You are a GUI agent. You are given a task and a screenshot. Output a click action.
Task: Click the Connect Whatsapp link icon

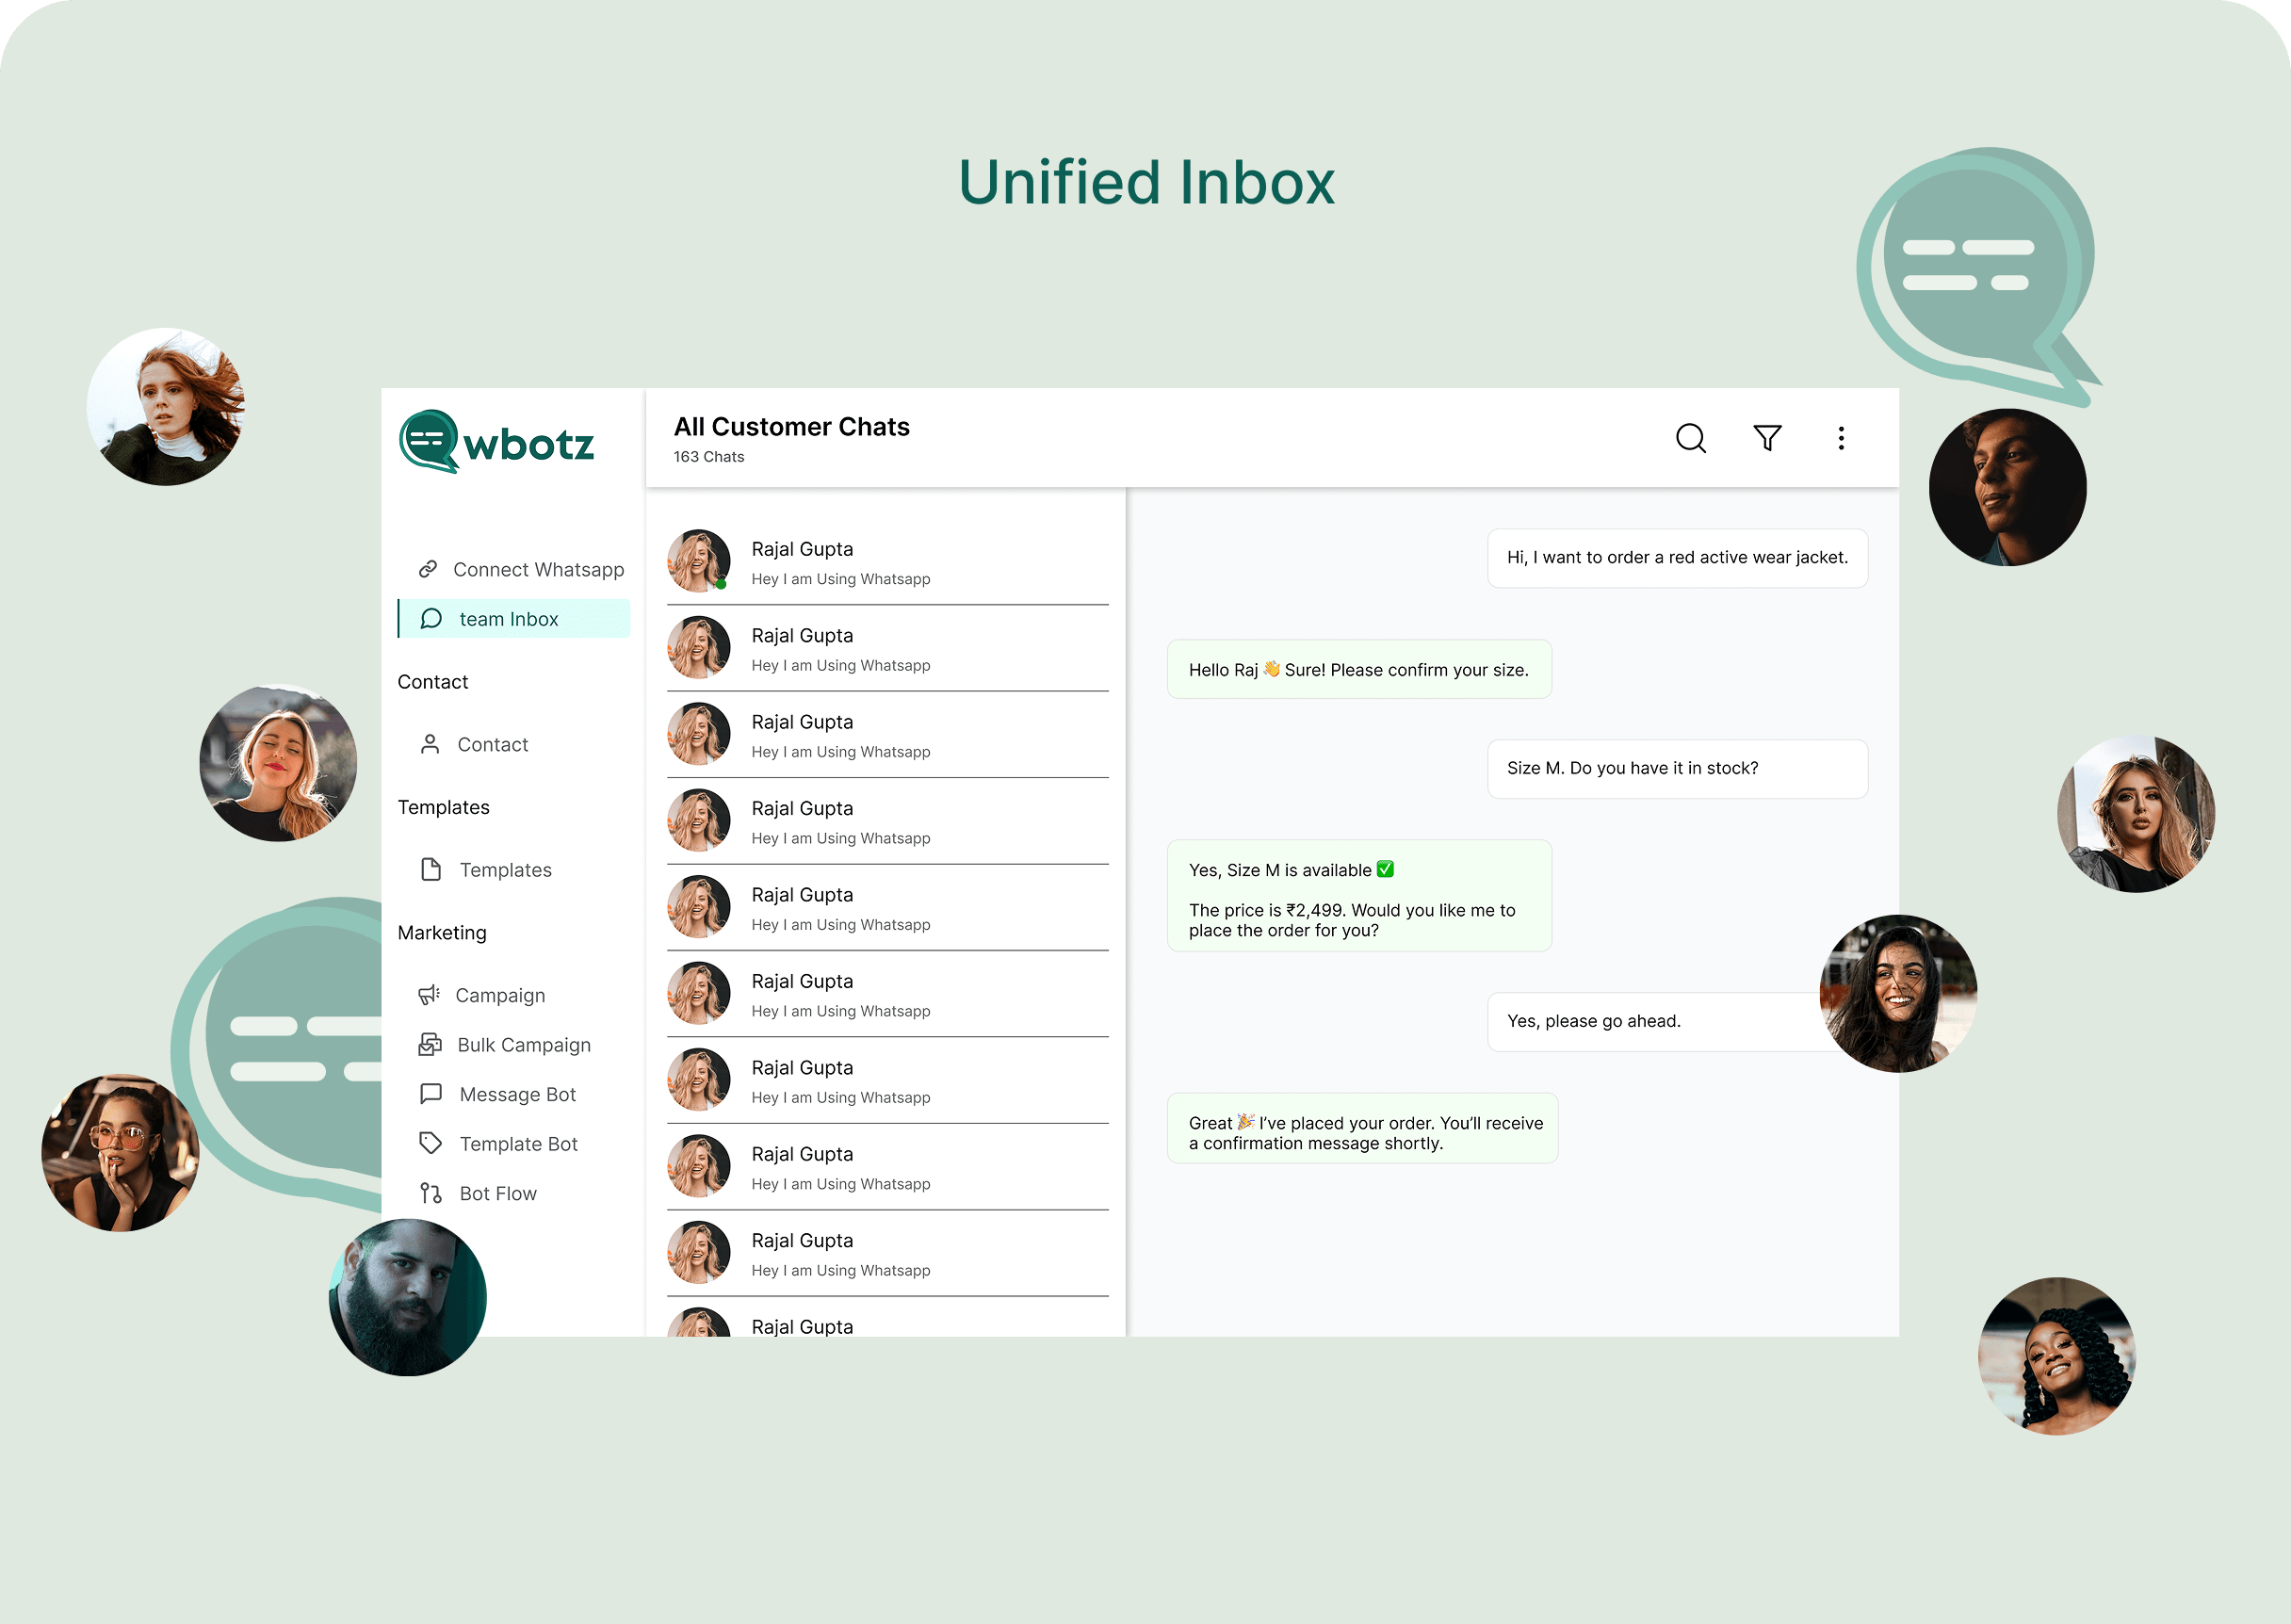[x=428, y=569]
